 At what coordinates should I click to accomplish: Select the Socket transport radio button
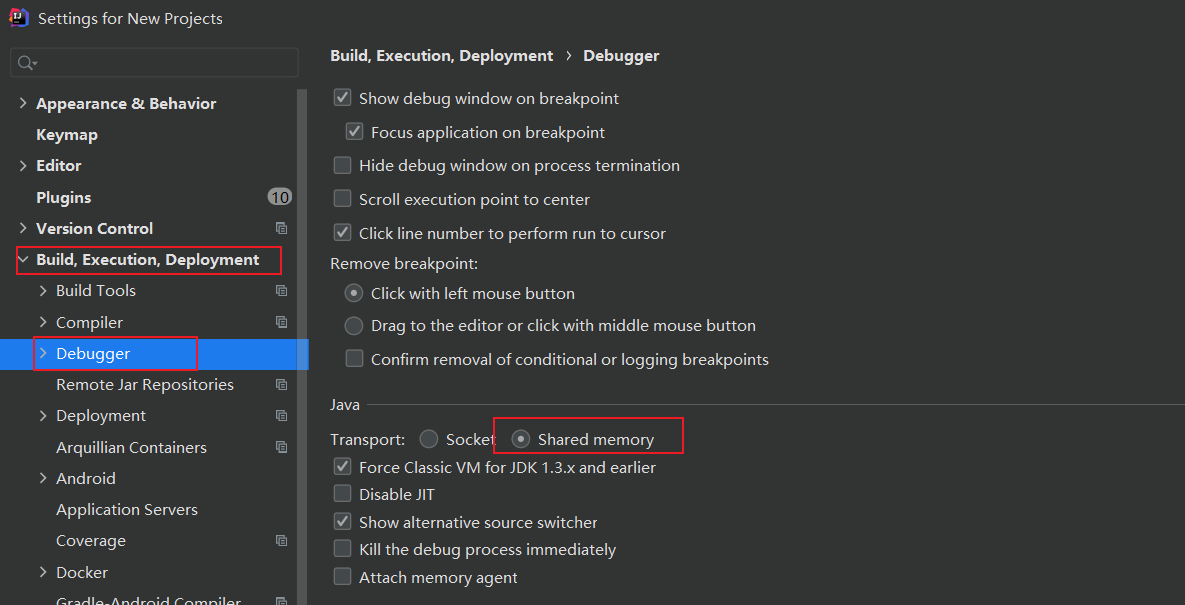pyautogui.click(x=429, y=439)
